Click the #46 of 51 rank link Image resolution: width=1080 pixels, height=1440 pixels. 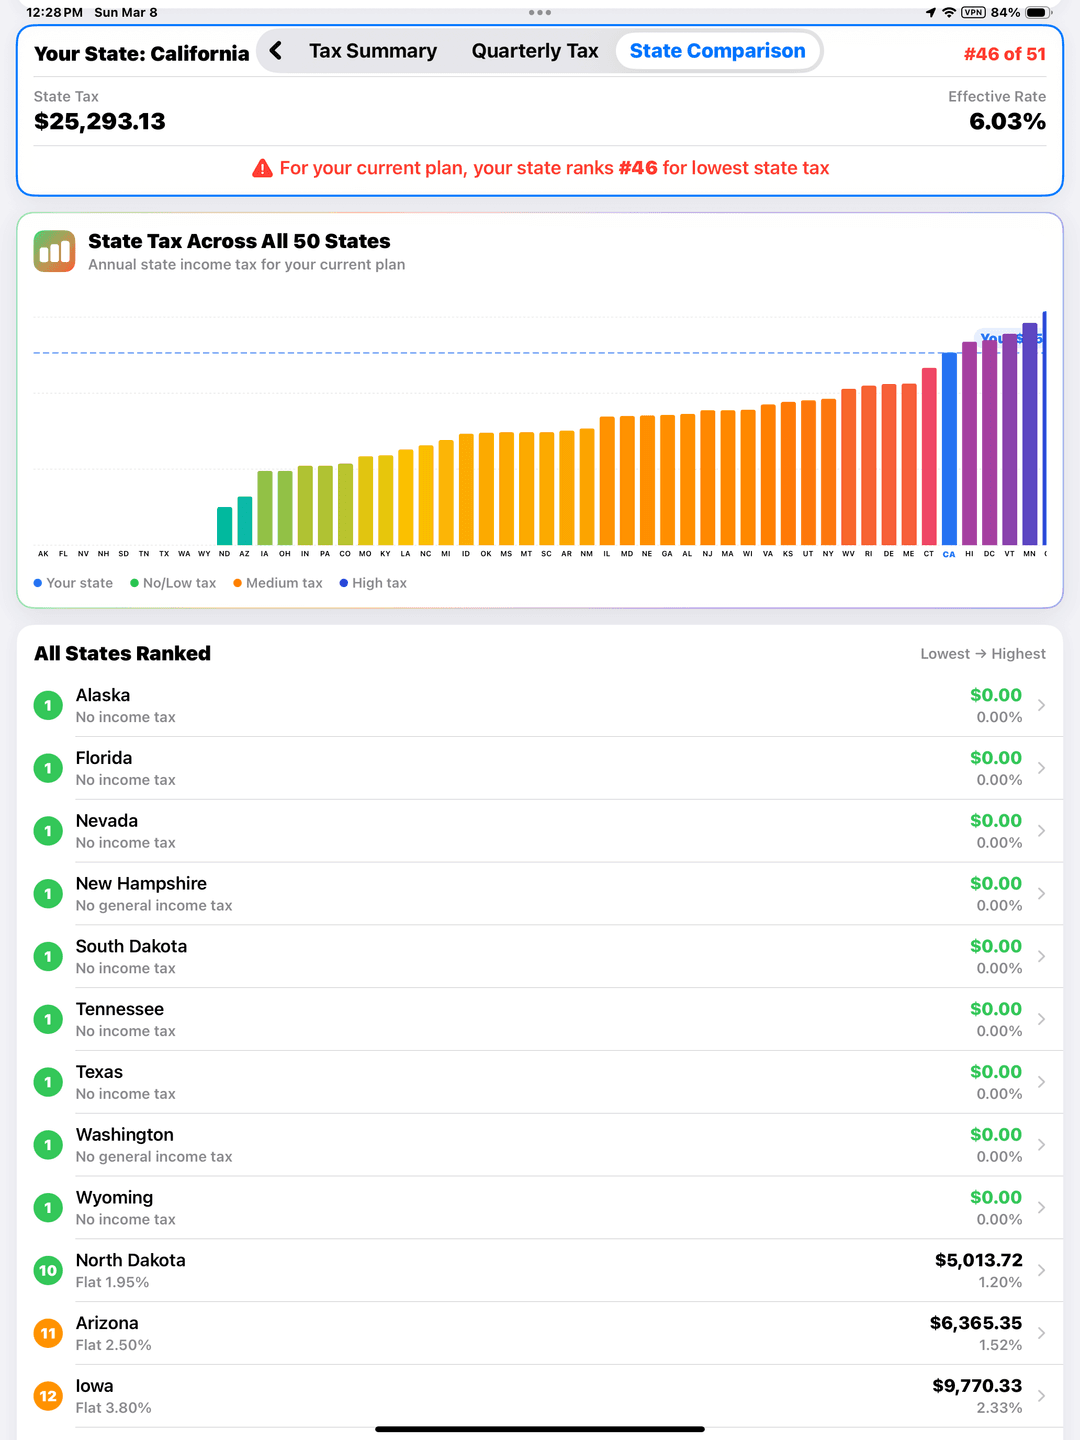(x=1003, y=54)
